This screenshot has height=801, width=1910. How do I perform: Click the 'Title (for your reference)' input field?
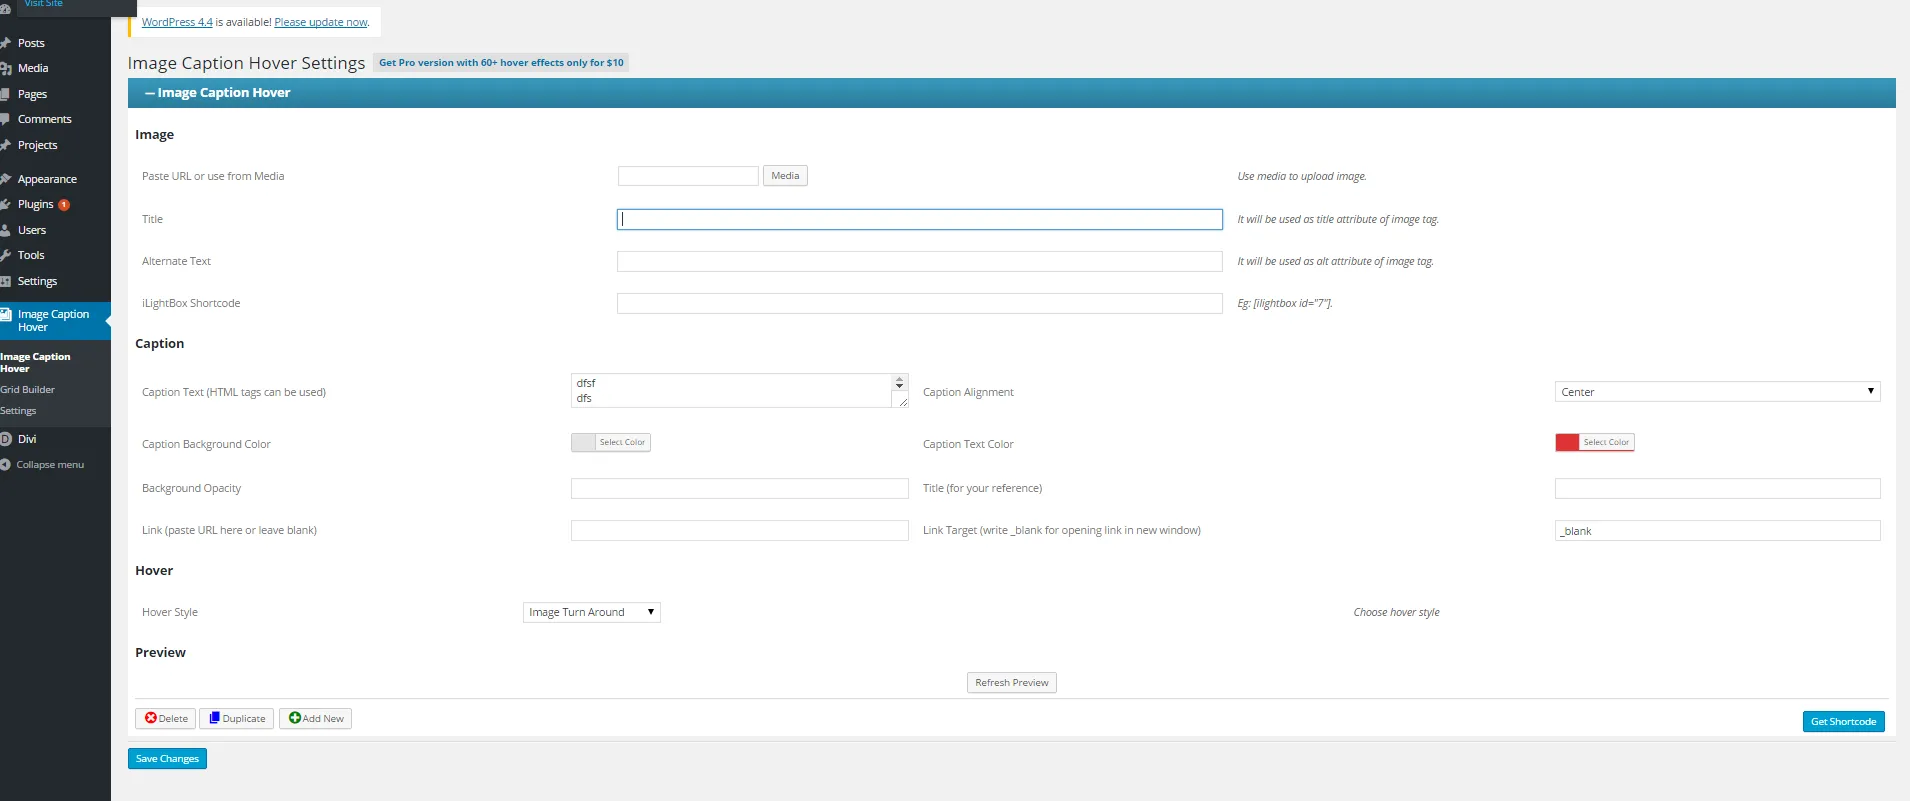pyautogui.click(x=1717, y=488)
